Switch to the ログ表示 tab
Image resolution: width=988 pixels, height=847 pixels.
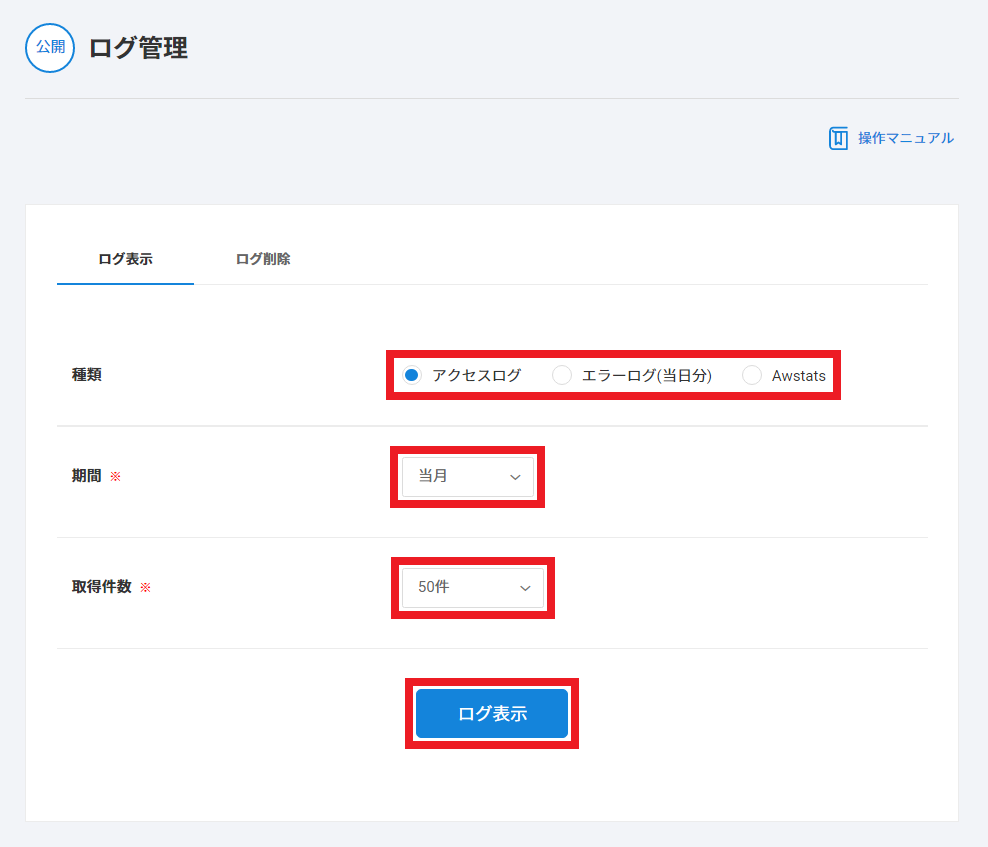pos(125,259)
